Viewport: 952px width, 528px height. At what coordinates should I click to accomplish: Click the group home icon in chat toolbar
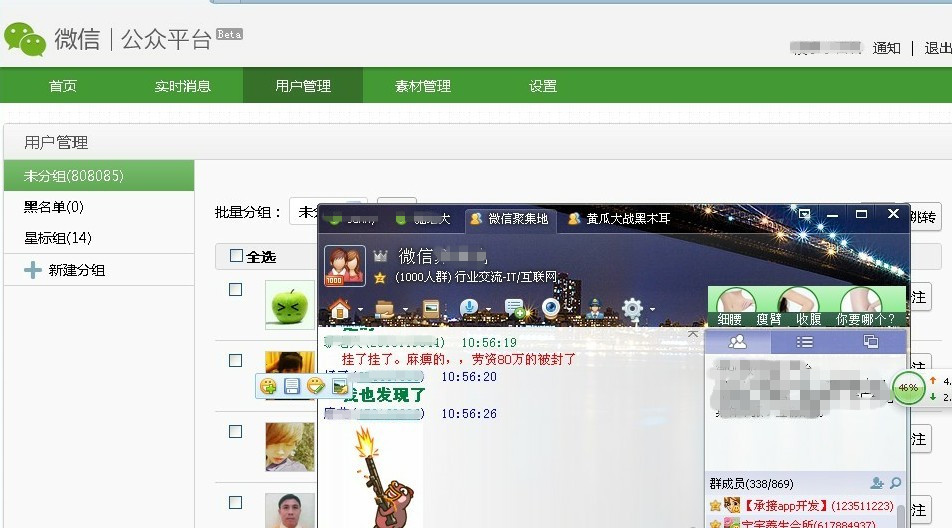click(339, 309)
